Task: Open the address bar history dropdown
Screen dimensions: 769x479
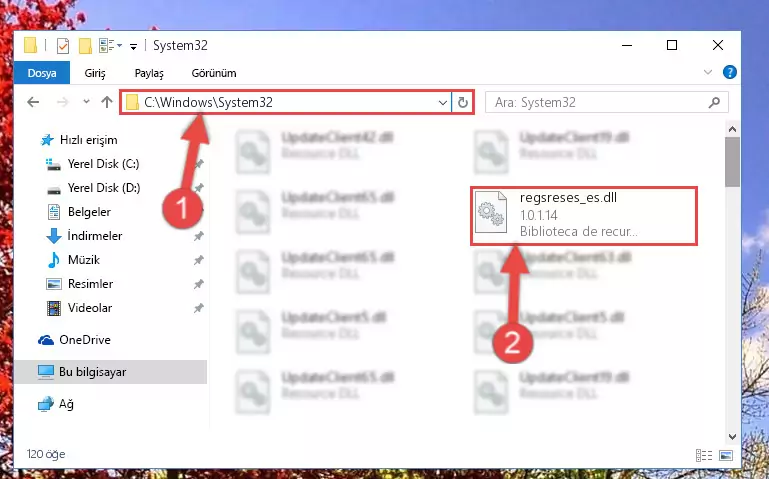Action: tap(442, 102)
